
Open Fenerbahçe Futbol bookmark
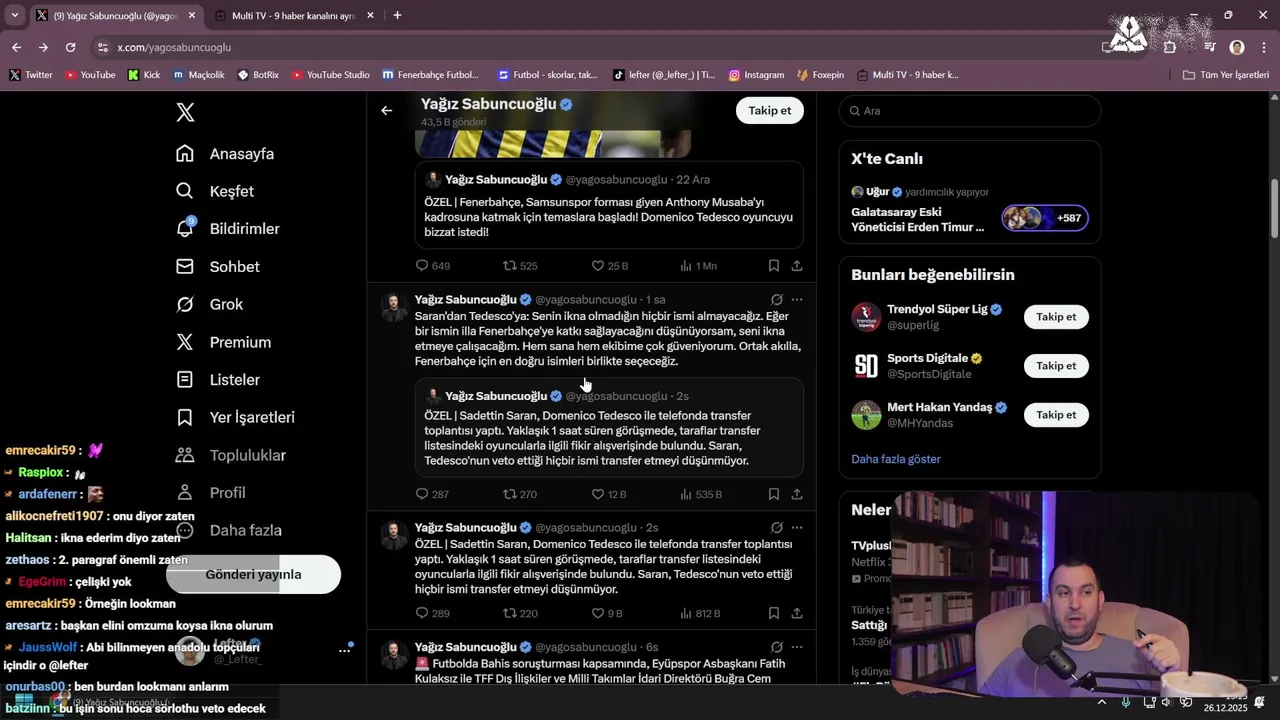431,75
